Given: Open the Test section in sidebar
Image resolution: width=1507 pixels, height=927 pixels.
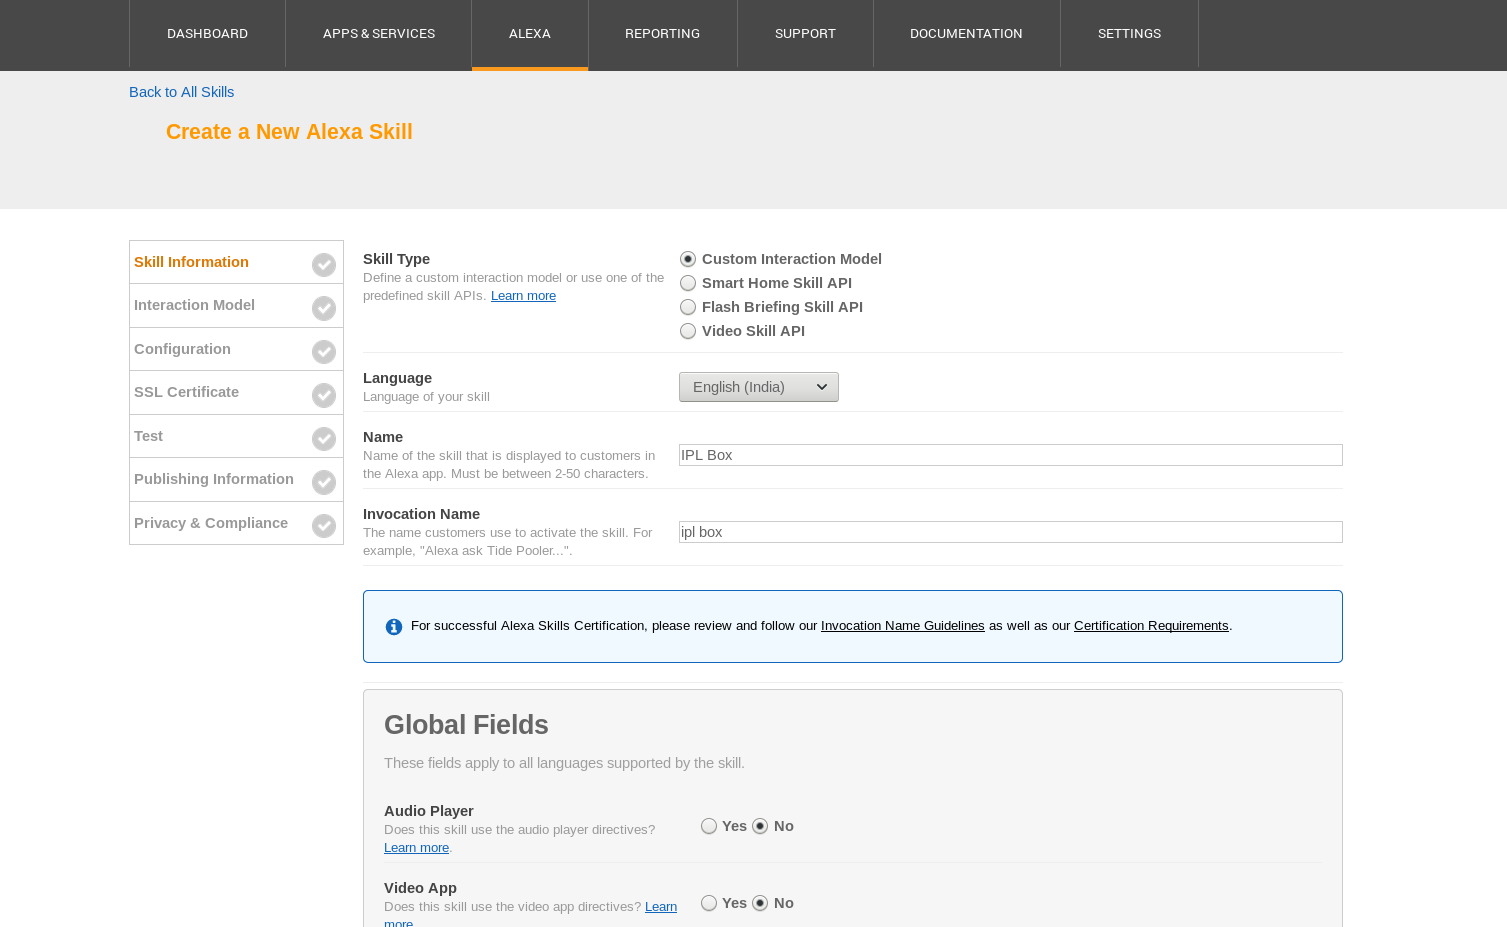Looking at the screenshot, I should (236, 436).
